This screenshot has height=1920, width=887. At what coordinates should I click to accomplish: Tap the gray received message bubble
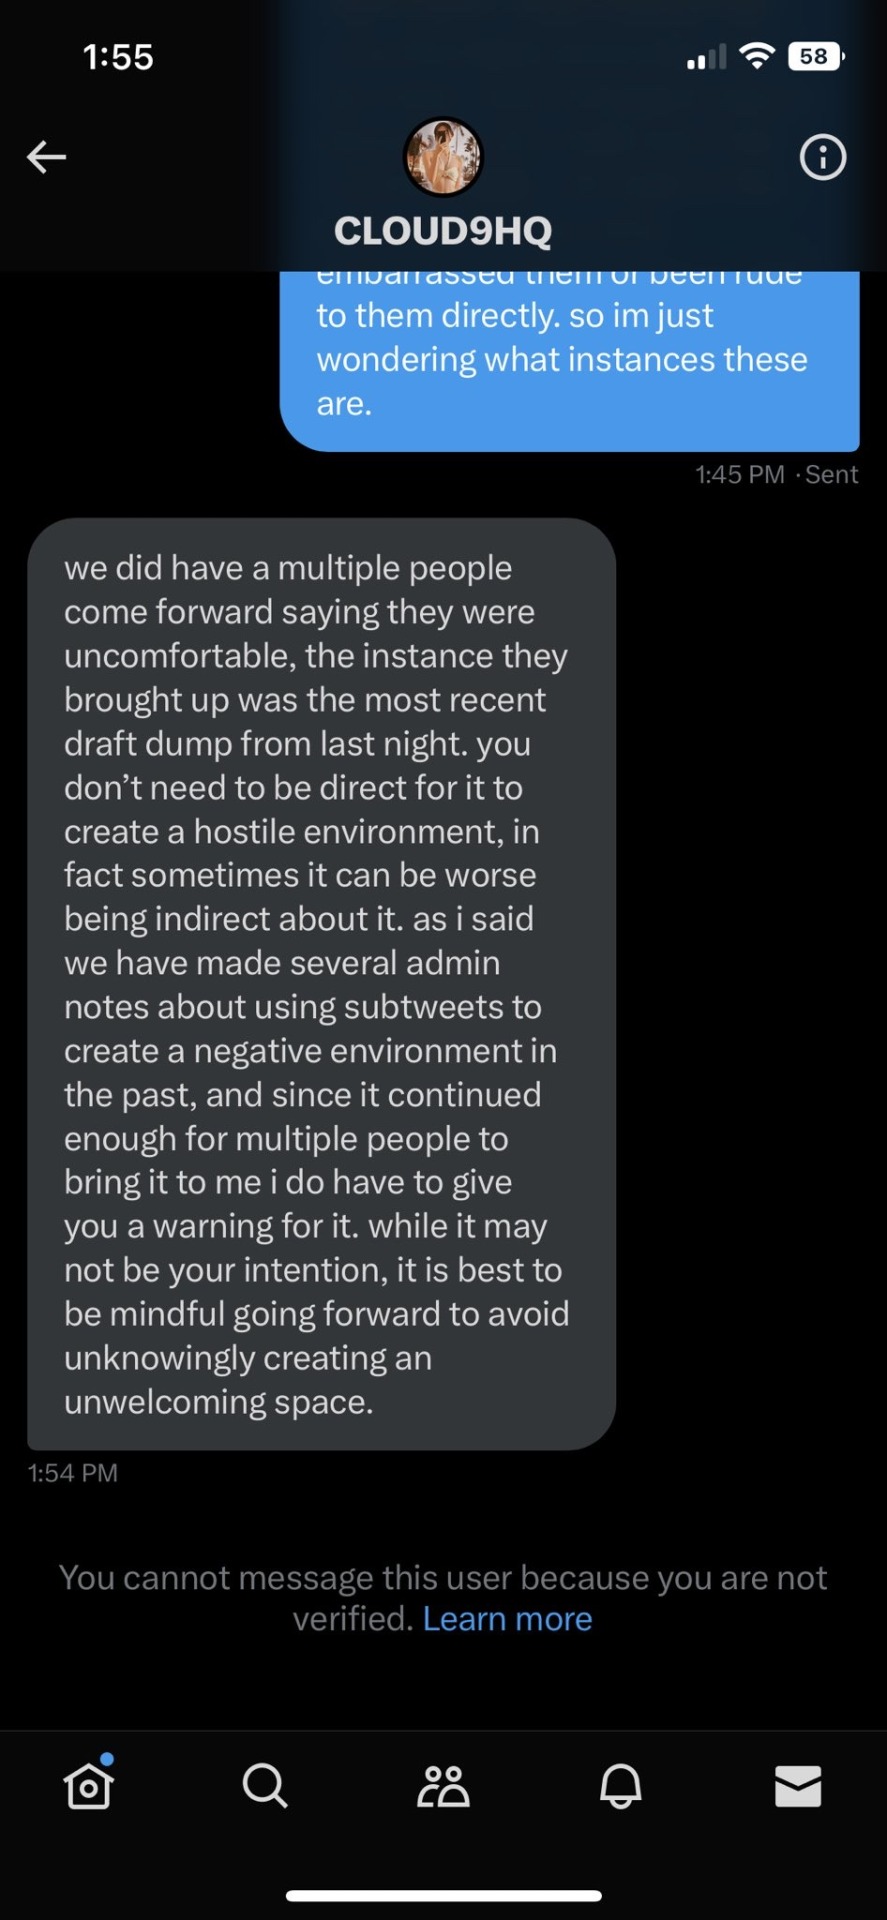click(x=321, y=984)
